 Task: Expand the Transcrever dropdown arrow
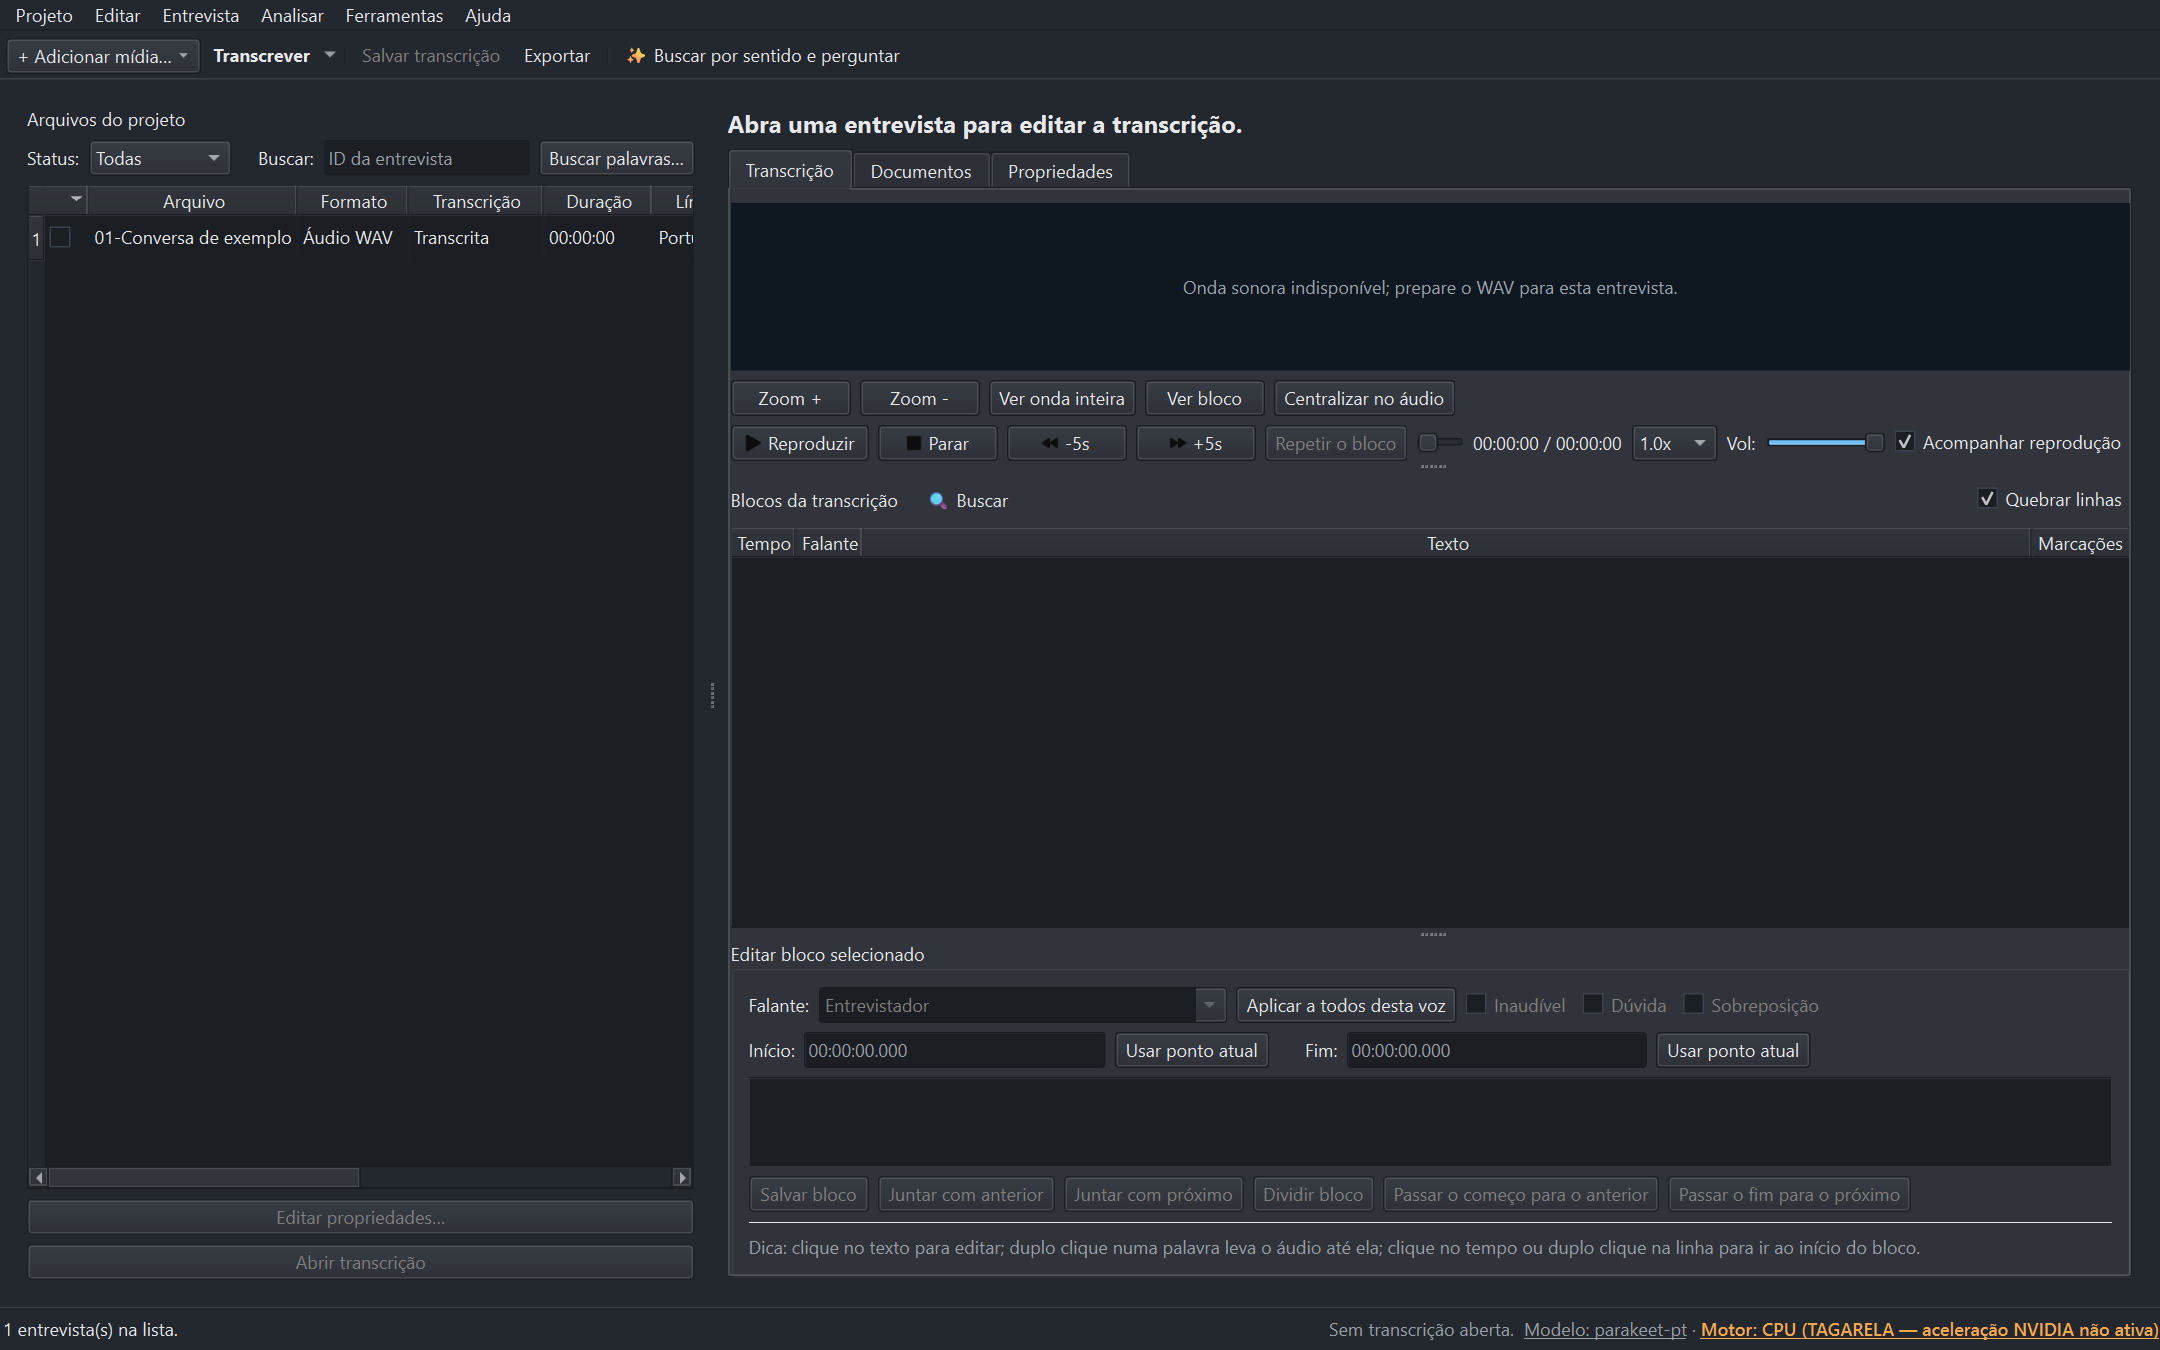pyautogui.click(x=329, y=55)
